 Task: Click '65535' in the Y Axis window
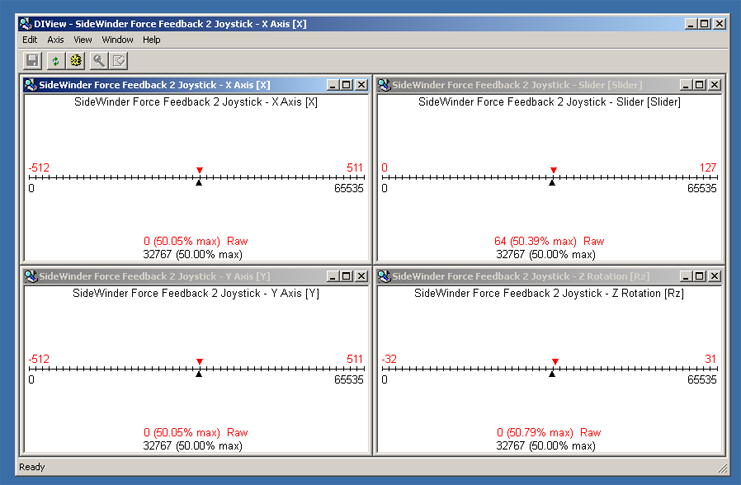pyautogui.click(x=349, y=380)
